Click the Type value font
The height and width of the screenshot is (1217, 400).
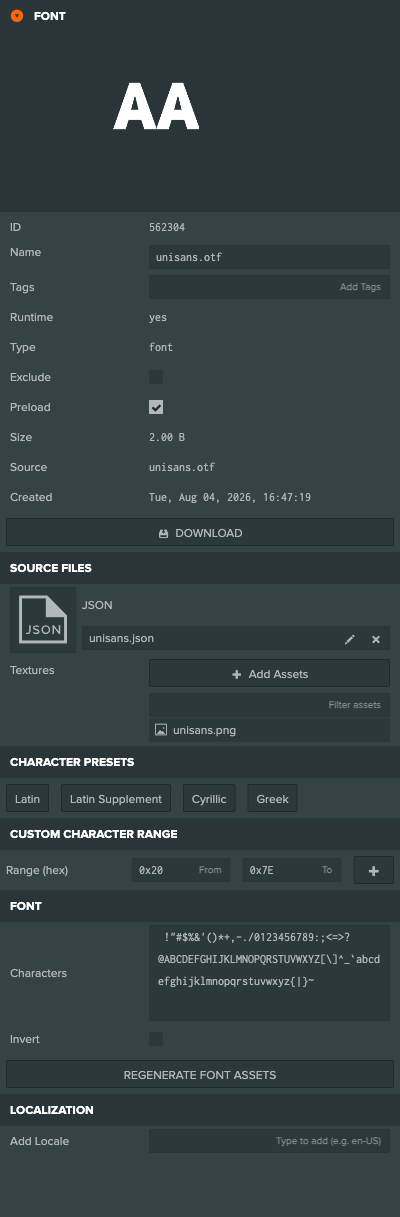coord(161,347)
